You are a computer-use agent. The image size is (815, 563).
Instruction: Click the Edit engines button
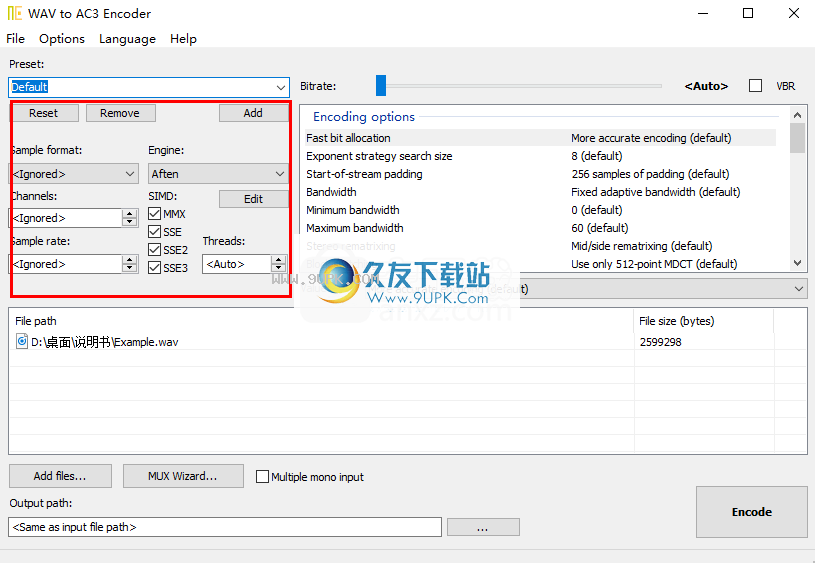click(x=254, y=199)
